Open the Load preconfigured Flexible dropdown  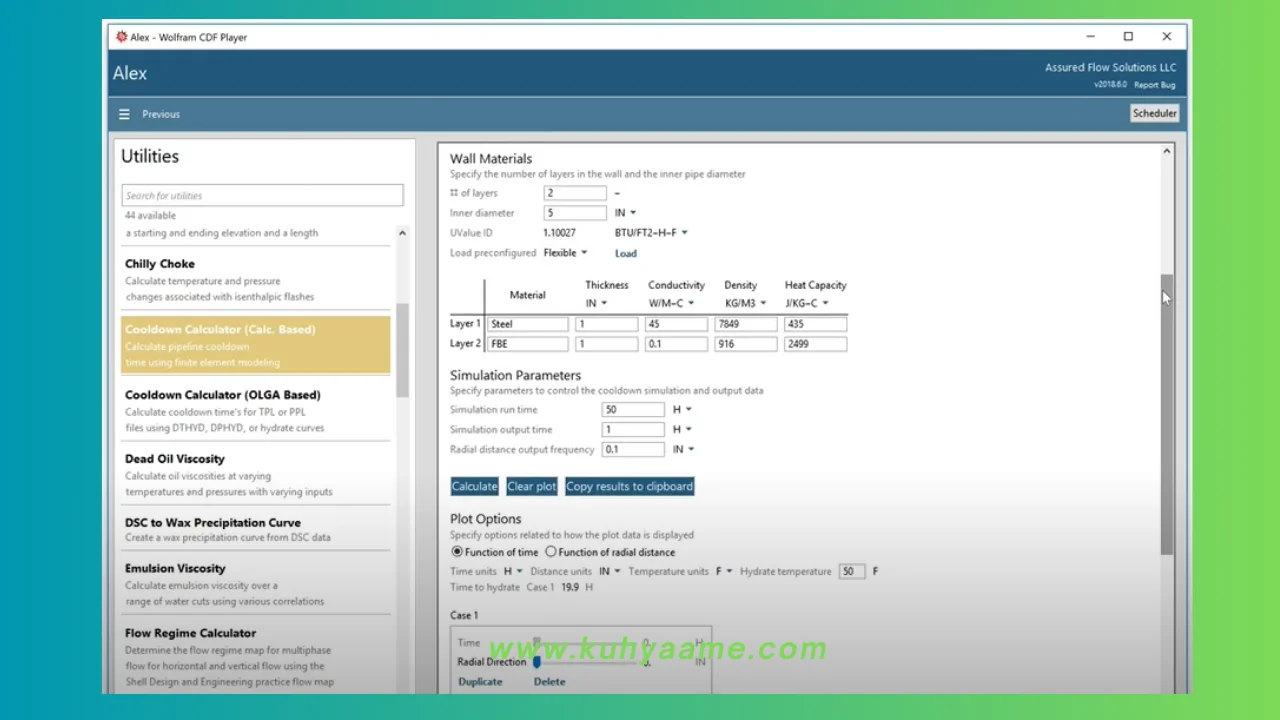point(565,253)
